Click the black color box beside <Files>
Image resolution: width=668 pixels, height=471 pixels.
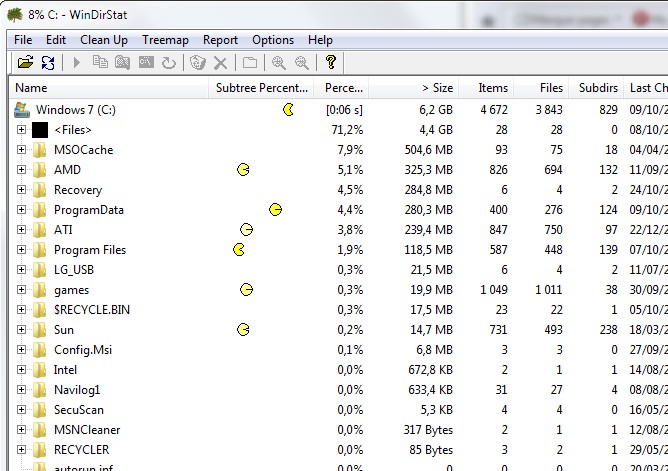(x=40, y=130)
